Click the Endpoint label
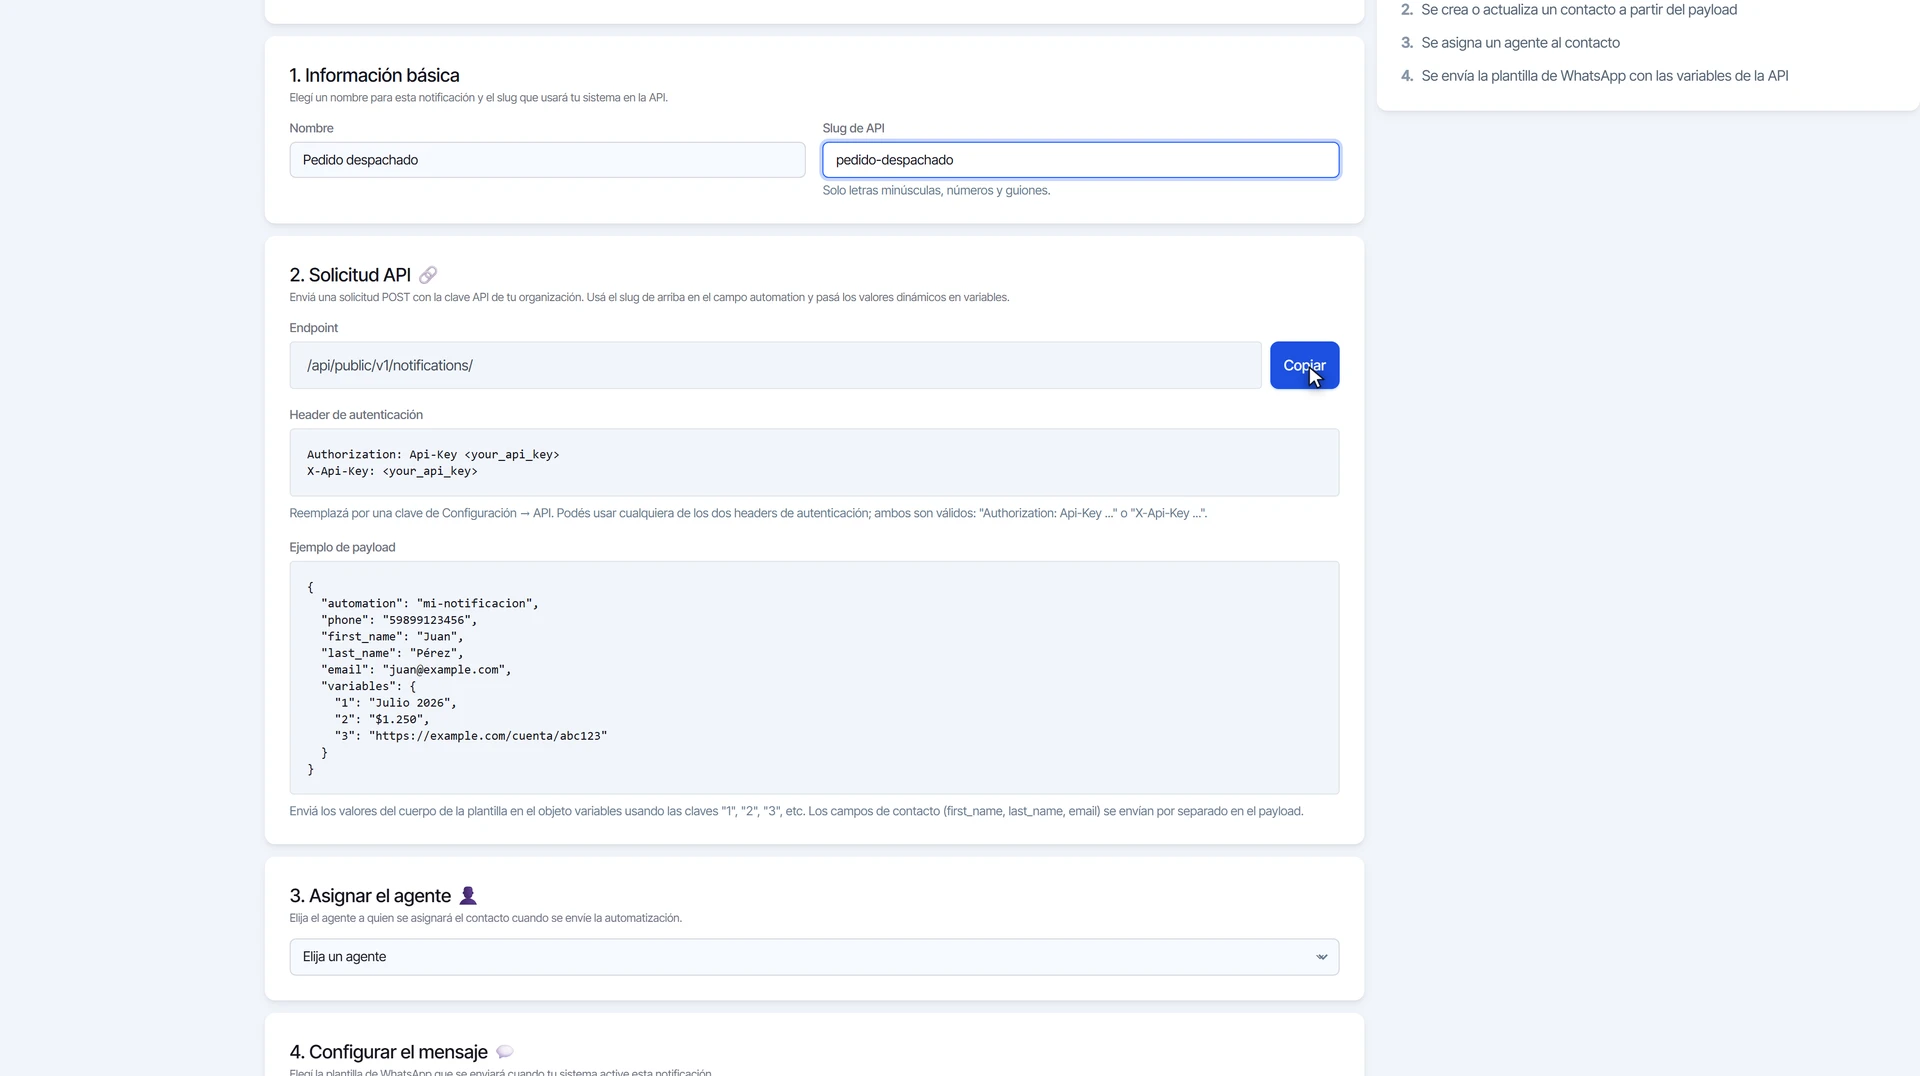This screenshot has height=1076, width=1920. point(314,328)
